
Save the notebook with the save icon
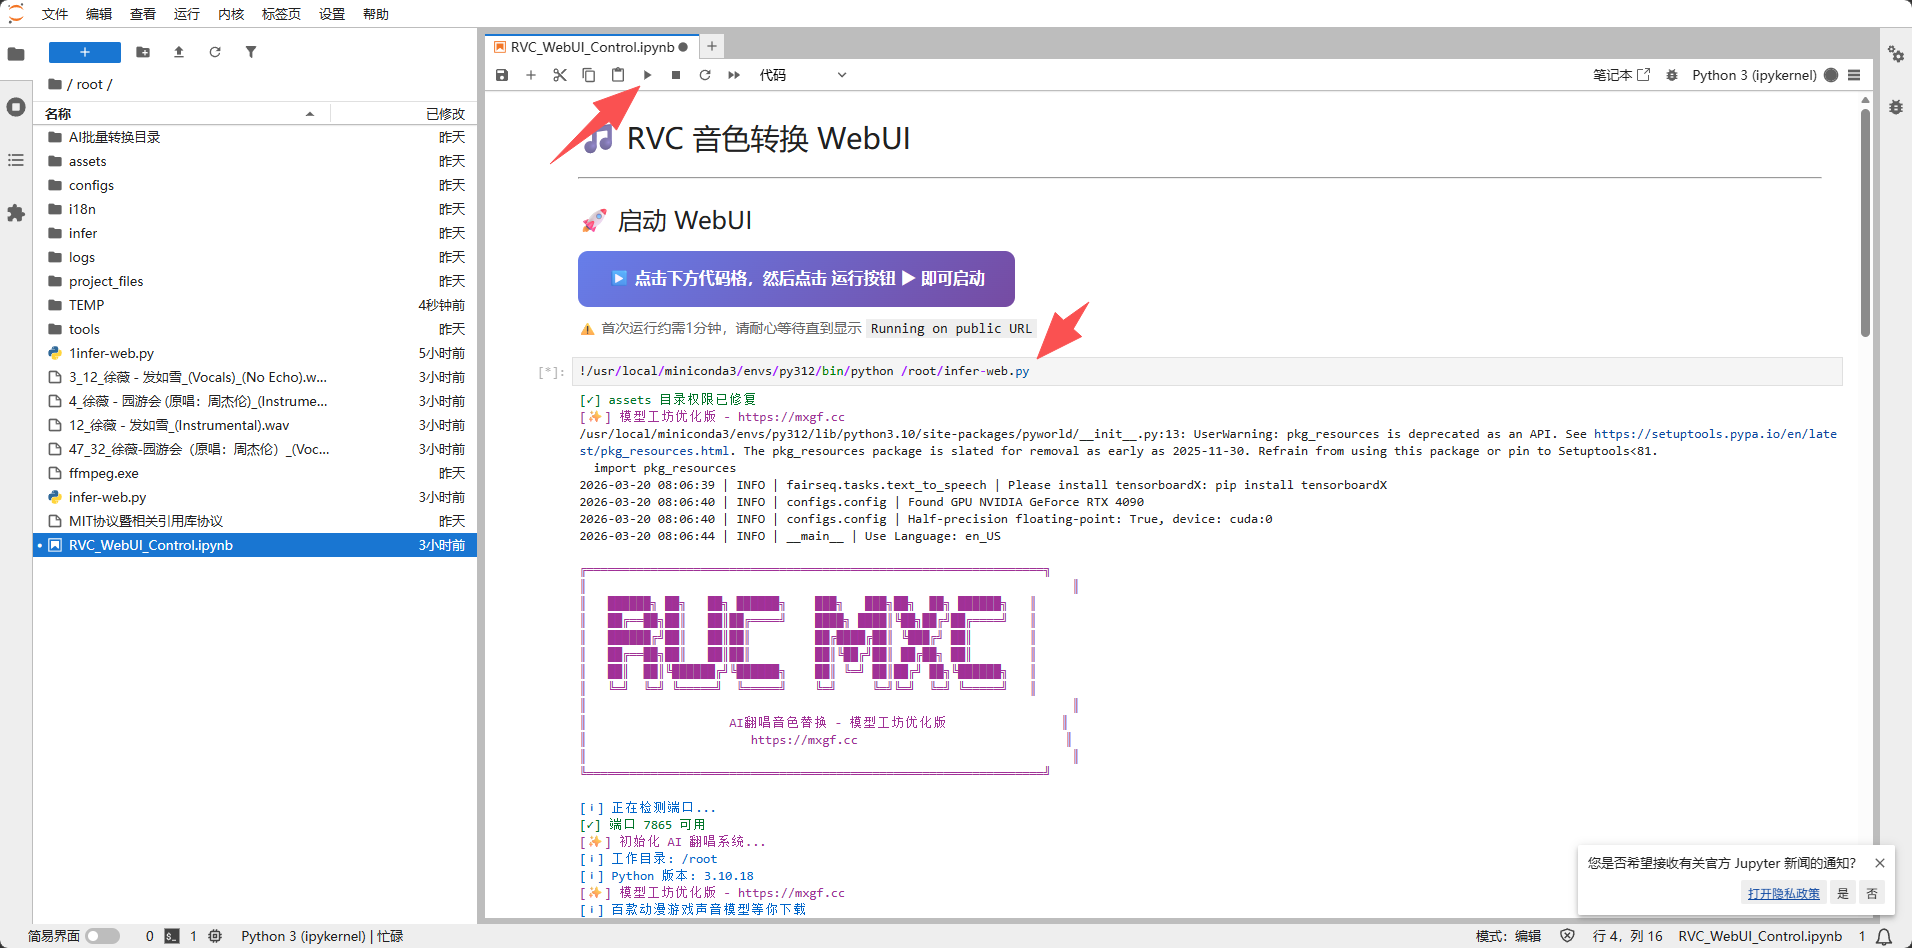click(502, 75)
